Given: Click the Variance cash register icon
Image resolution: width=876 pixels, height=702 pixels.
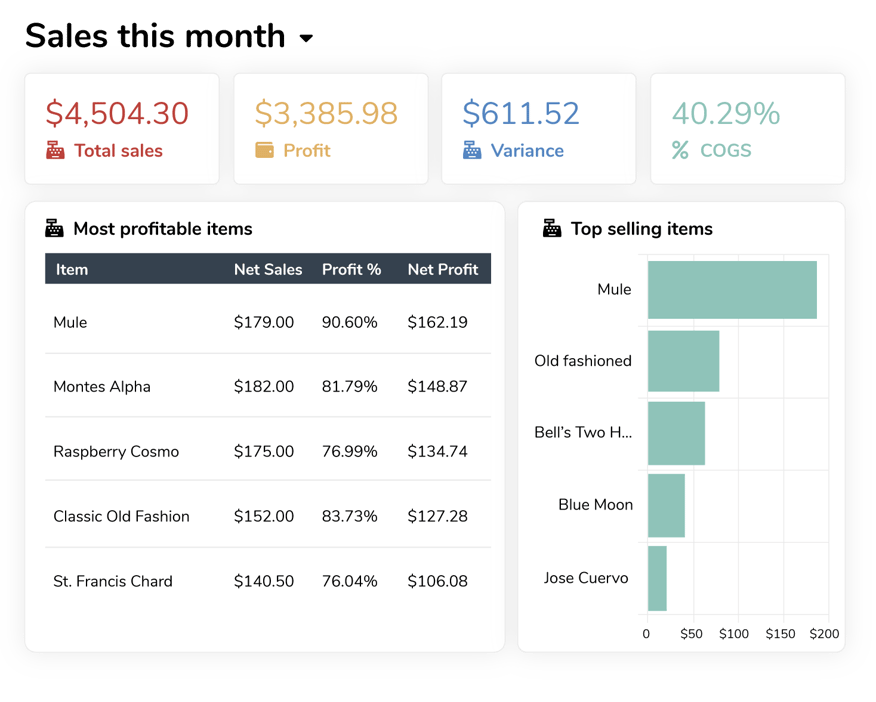Looking at the screenshot, I should pos(471,150).
